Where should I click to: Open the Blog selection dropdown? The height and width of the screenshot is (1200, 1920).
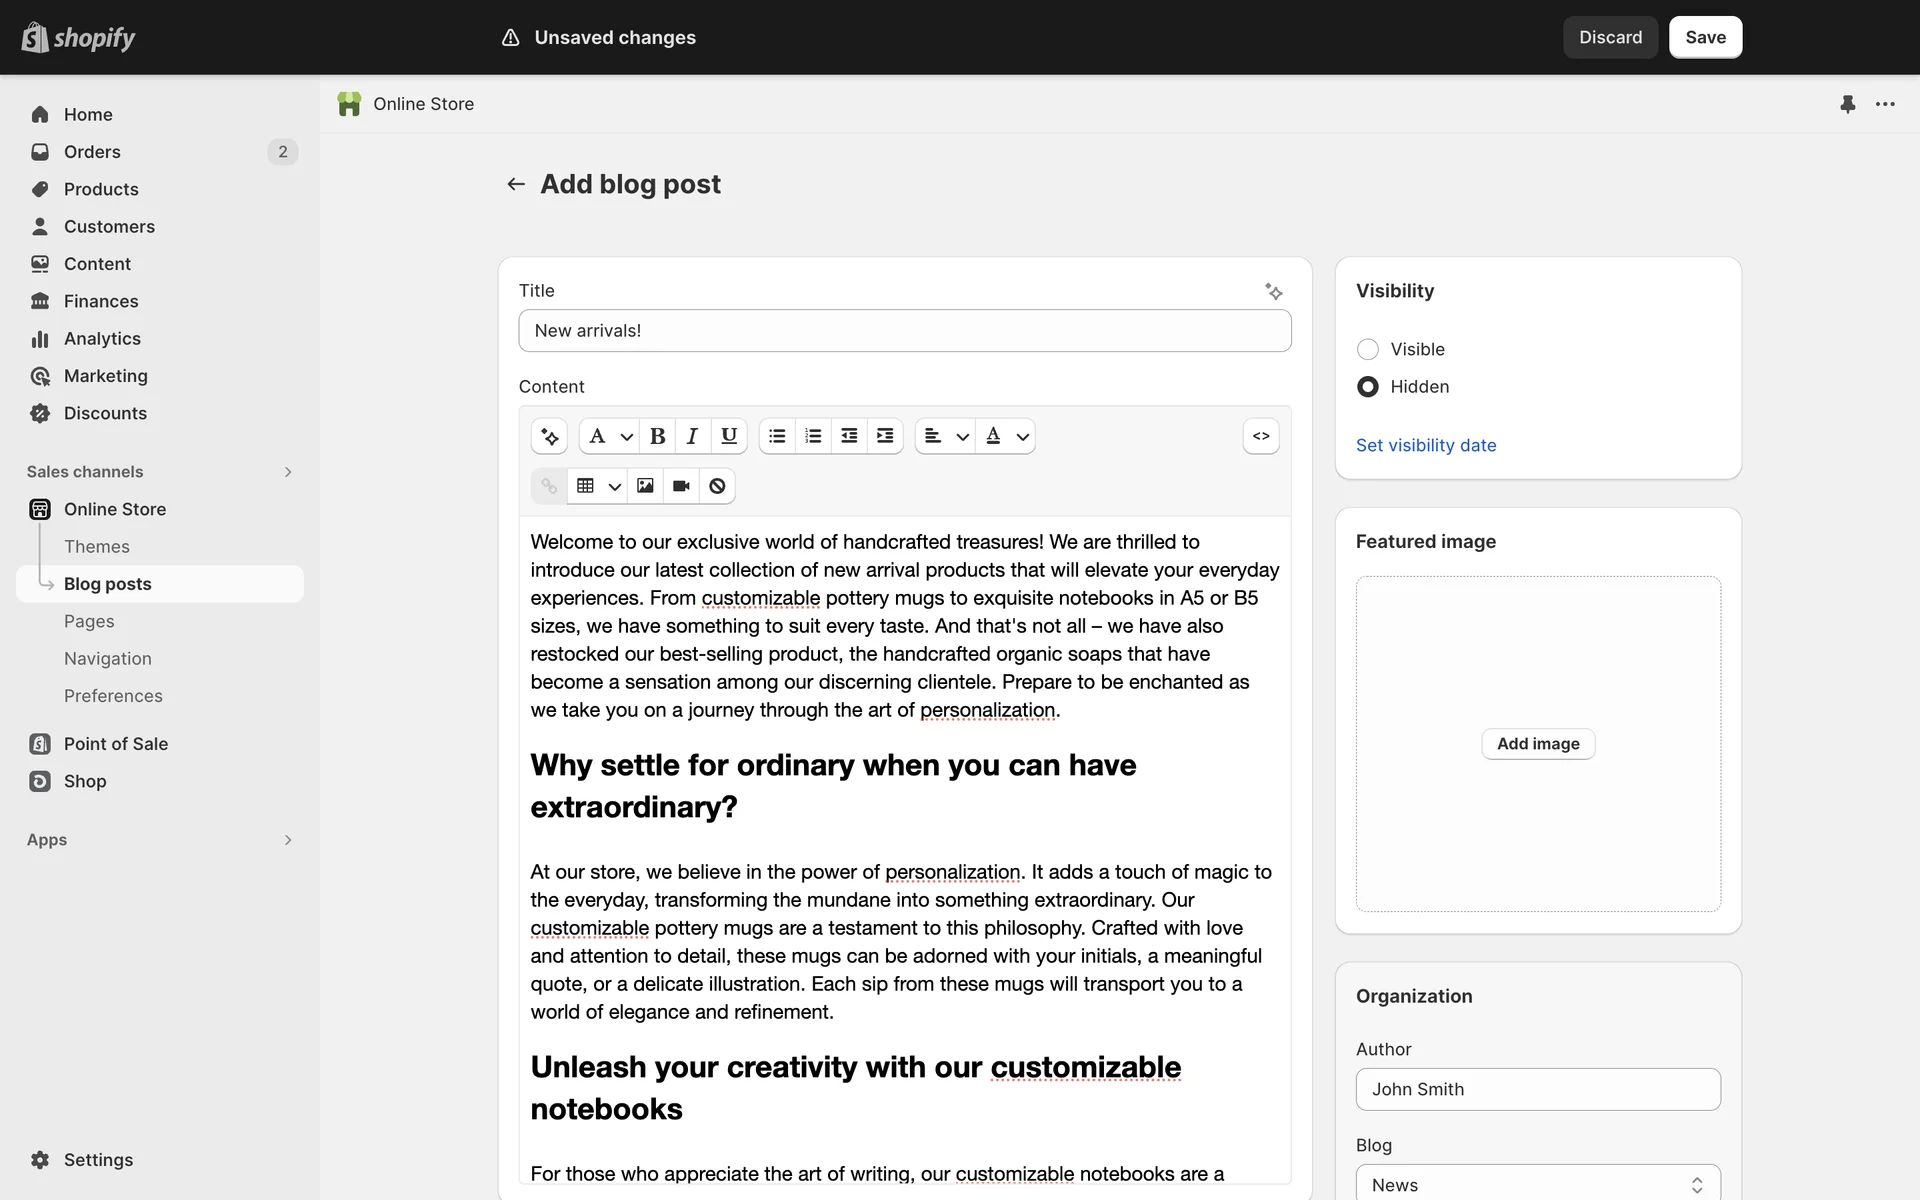[1537, 1185]
